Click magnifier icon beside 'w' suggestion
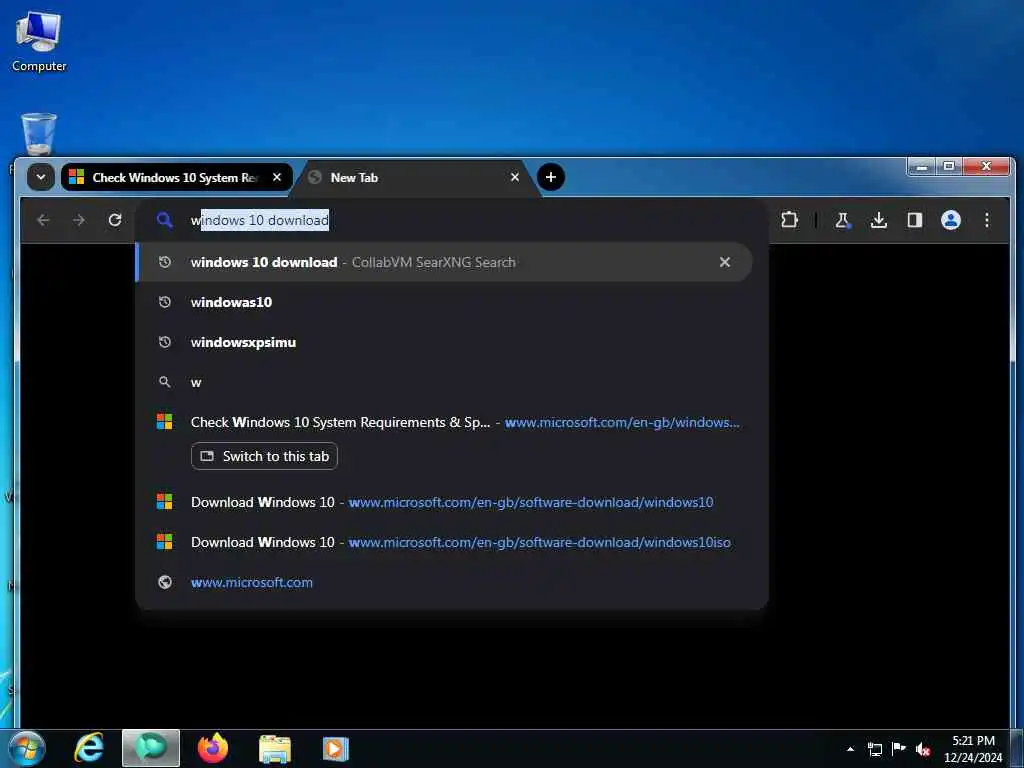 [x=165, y=382]
